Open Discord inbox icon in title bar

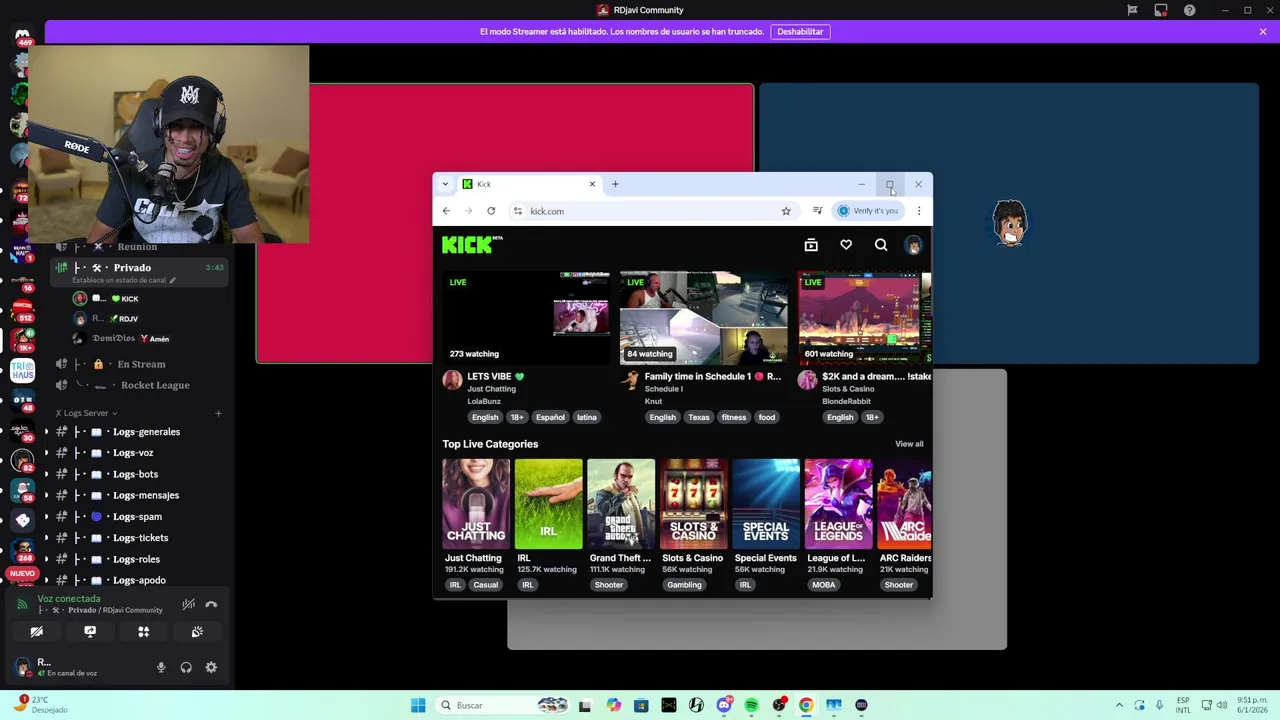(x=1161, y=10)
